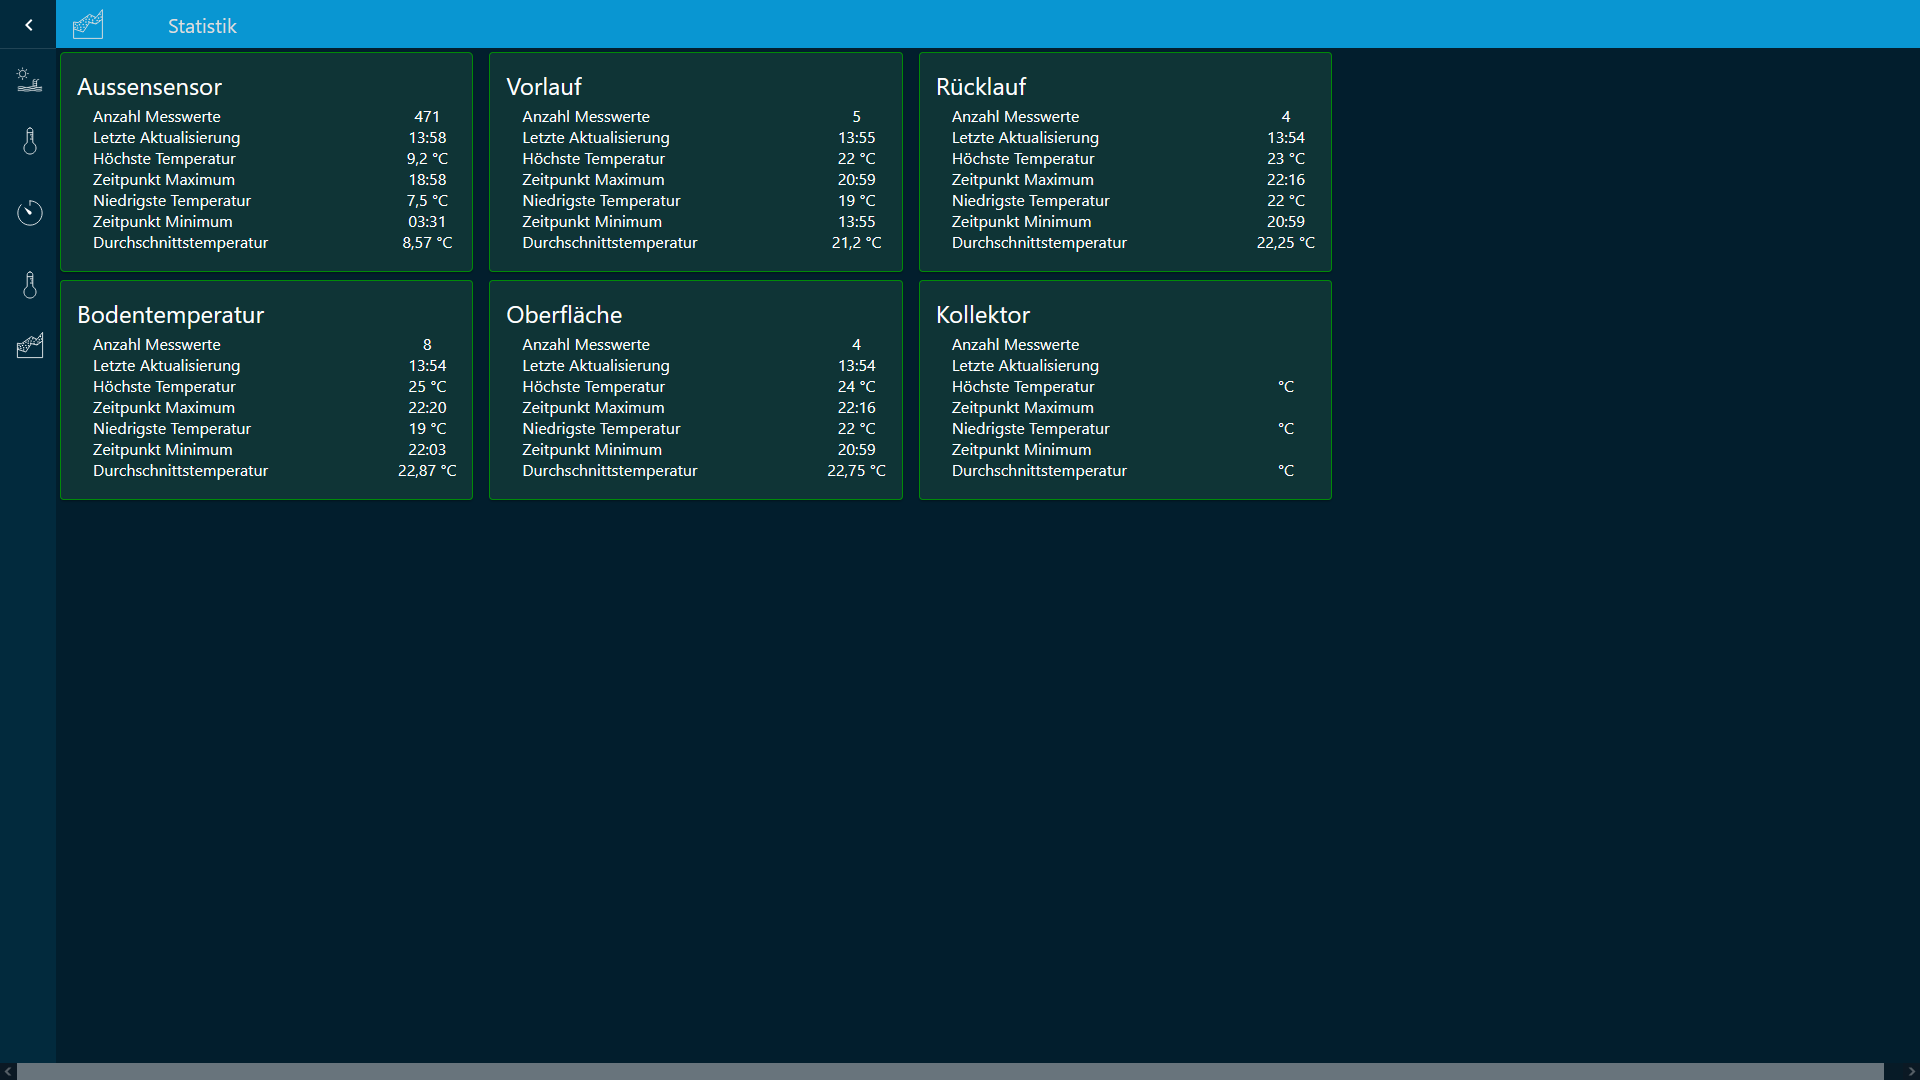This screenshot has height=1080, width=1920.
Task: Open the sun and pool icon in the sidebar
Action: click(x=29, y=80)
